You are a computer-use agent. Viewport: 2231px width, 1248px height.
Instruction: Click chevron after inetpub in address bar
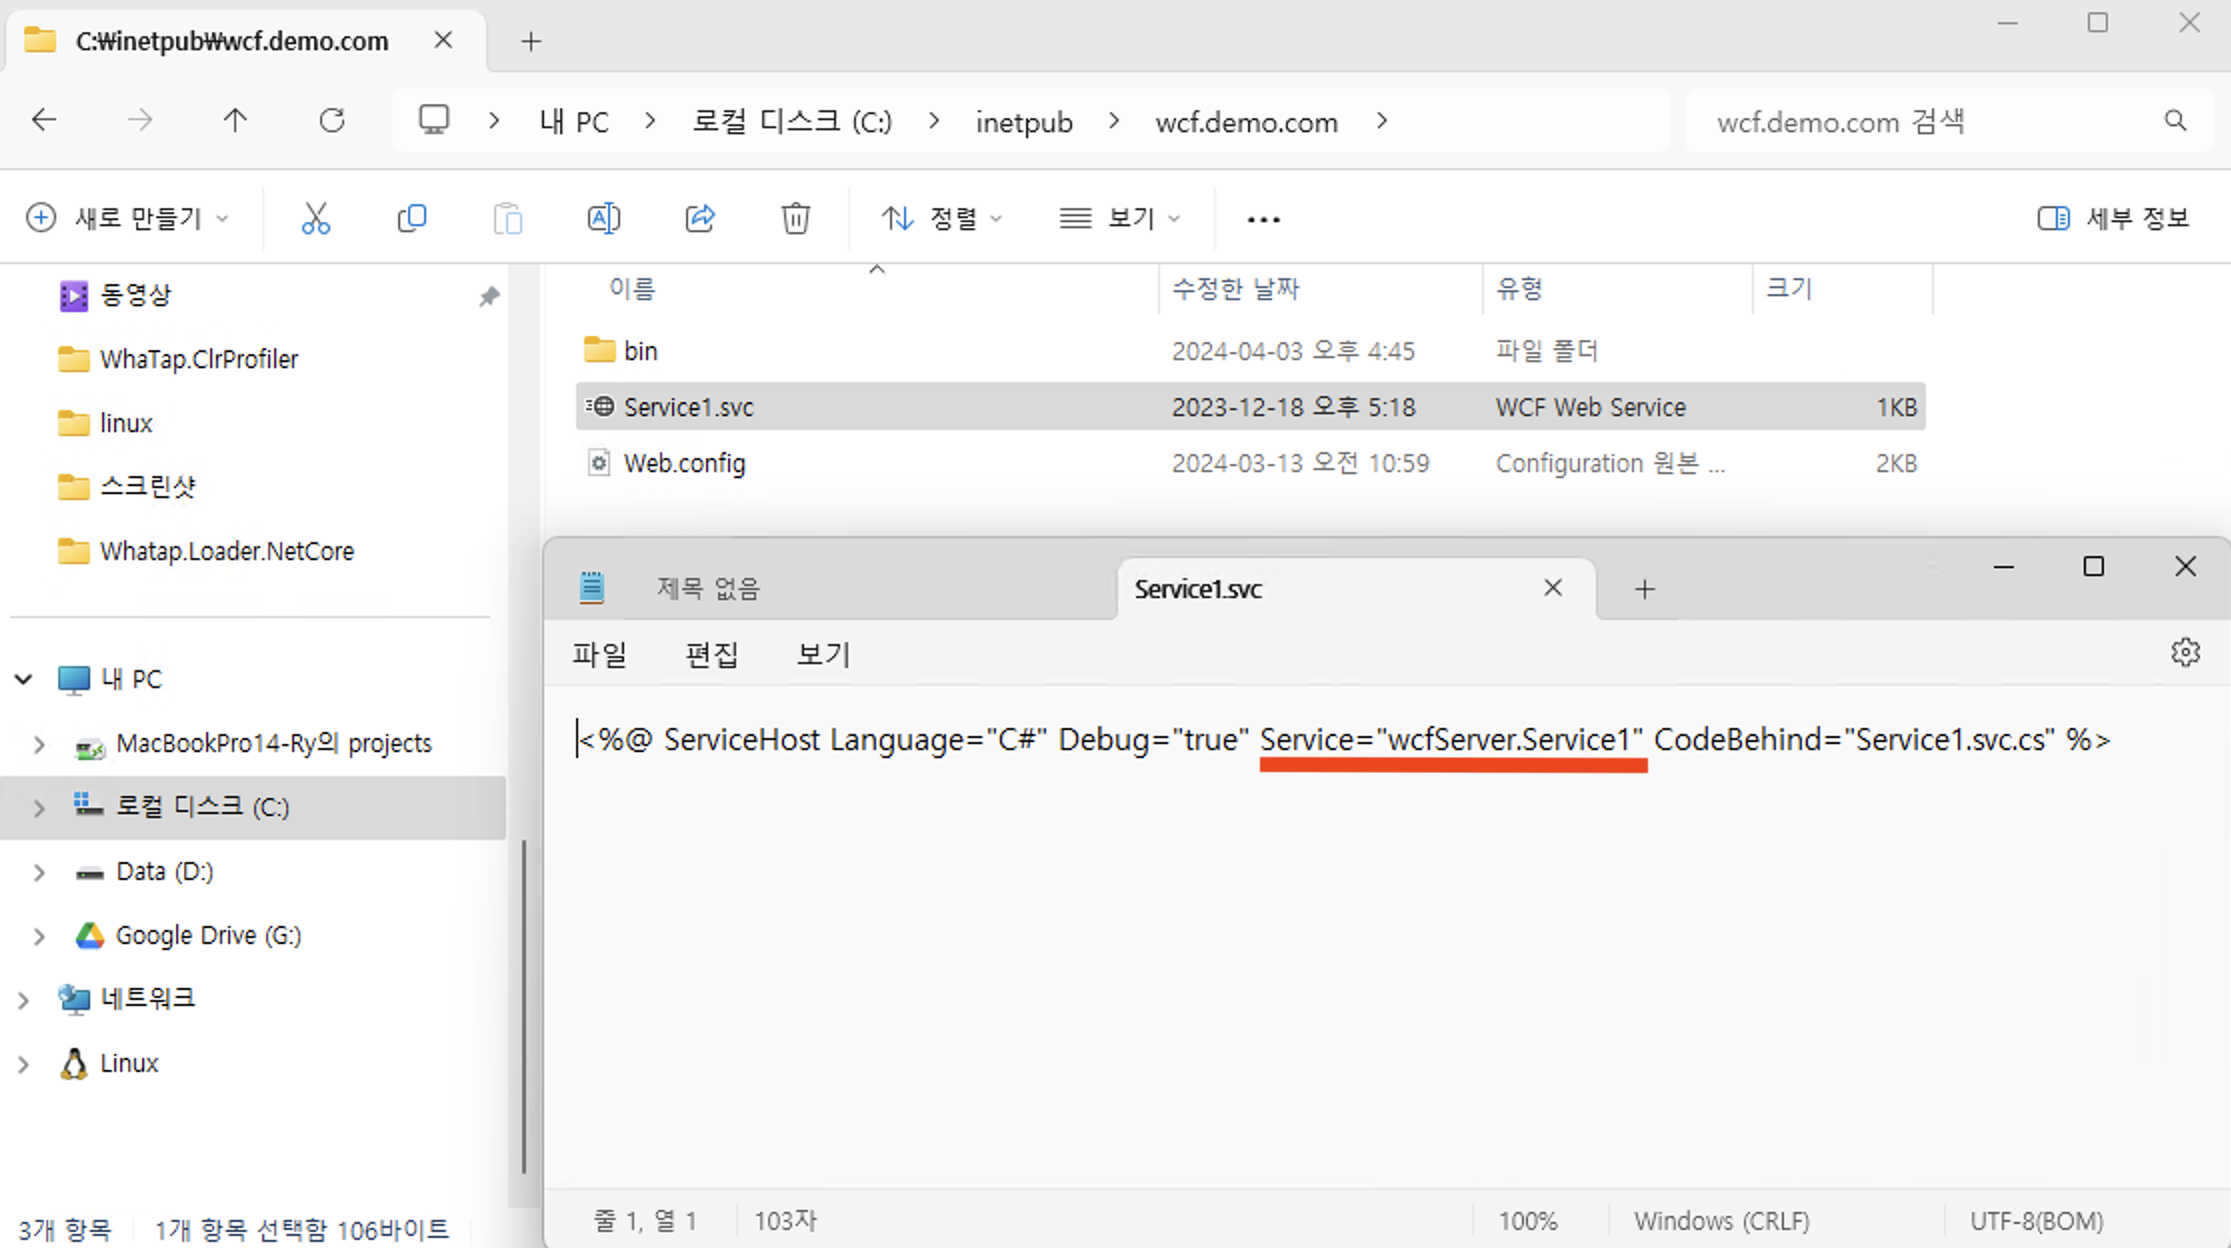(x=1114, y=121)
